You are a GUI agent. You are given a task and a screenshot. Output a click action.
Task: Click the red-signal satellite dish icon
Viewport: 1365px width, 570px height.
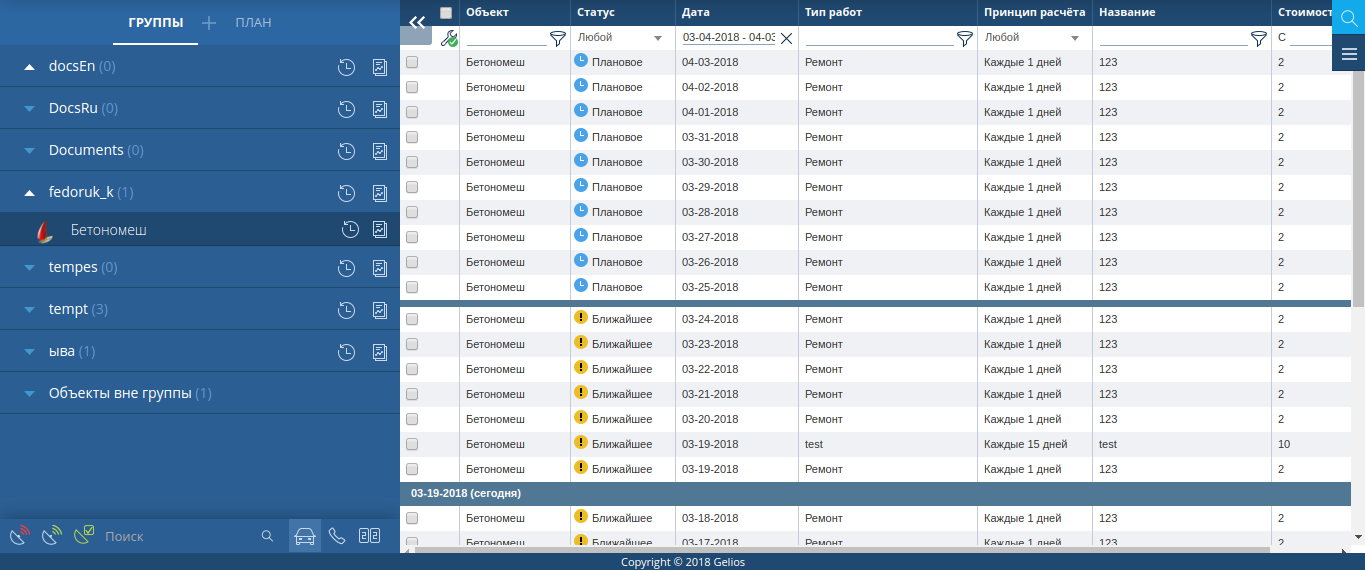[19, 536]
